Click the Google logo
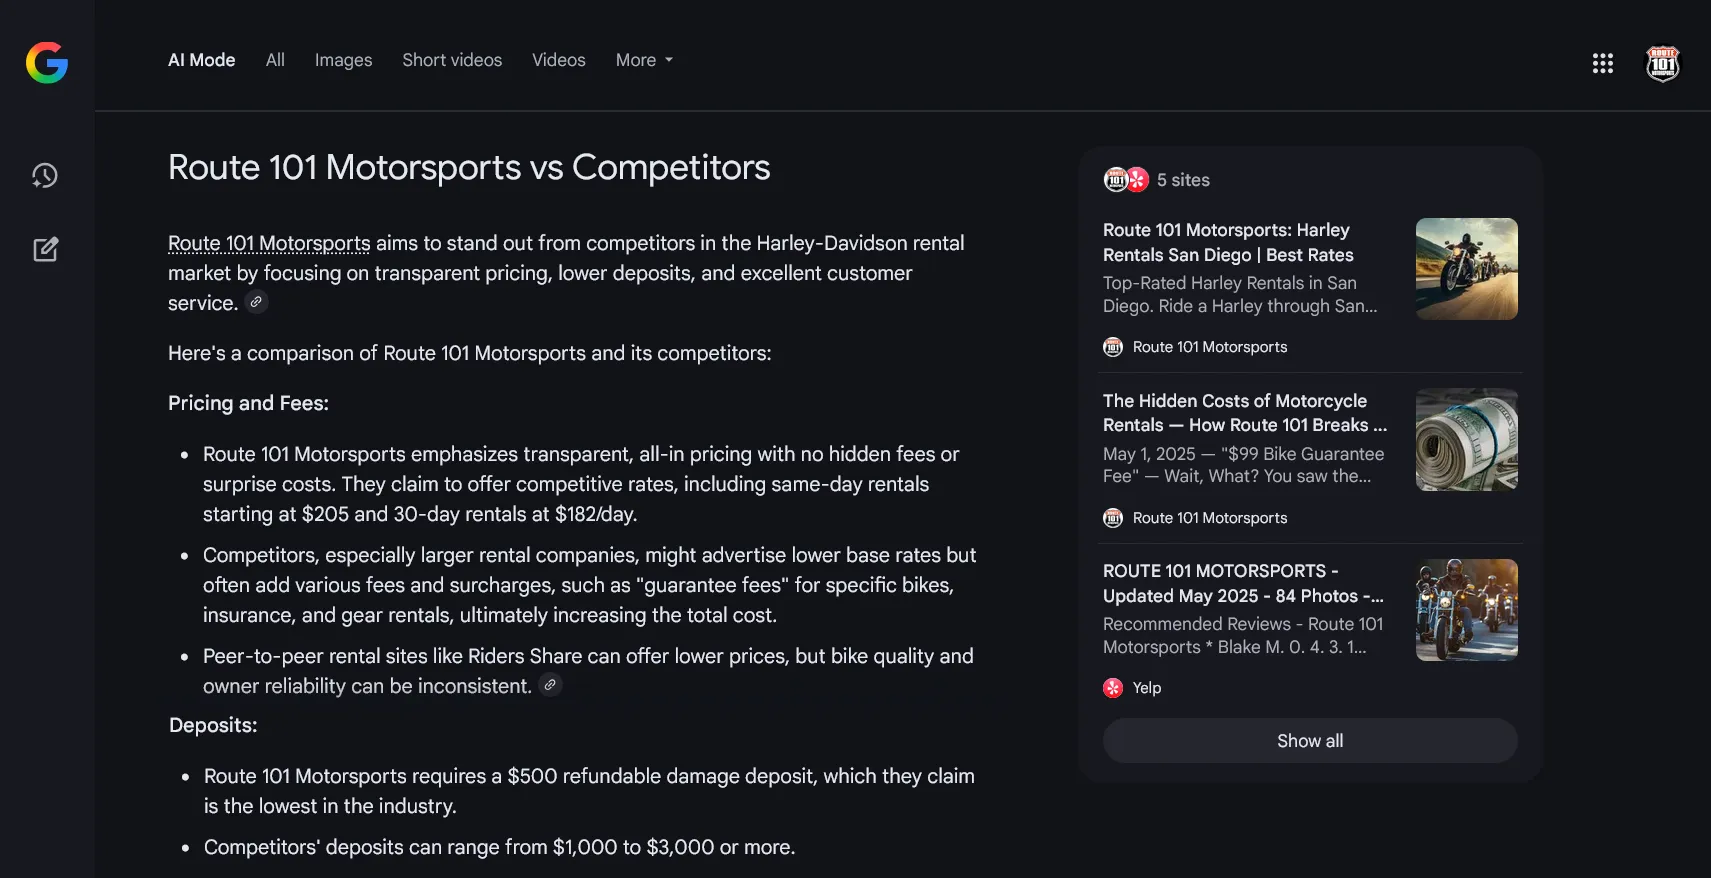This screenshot has height=878, width=1711. point(47,63)
